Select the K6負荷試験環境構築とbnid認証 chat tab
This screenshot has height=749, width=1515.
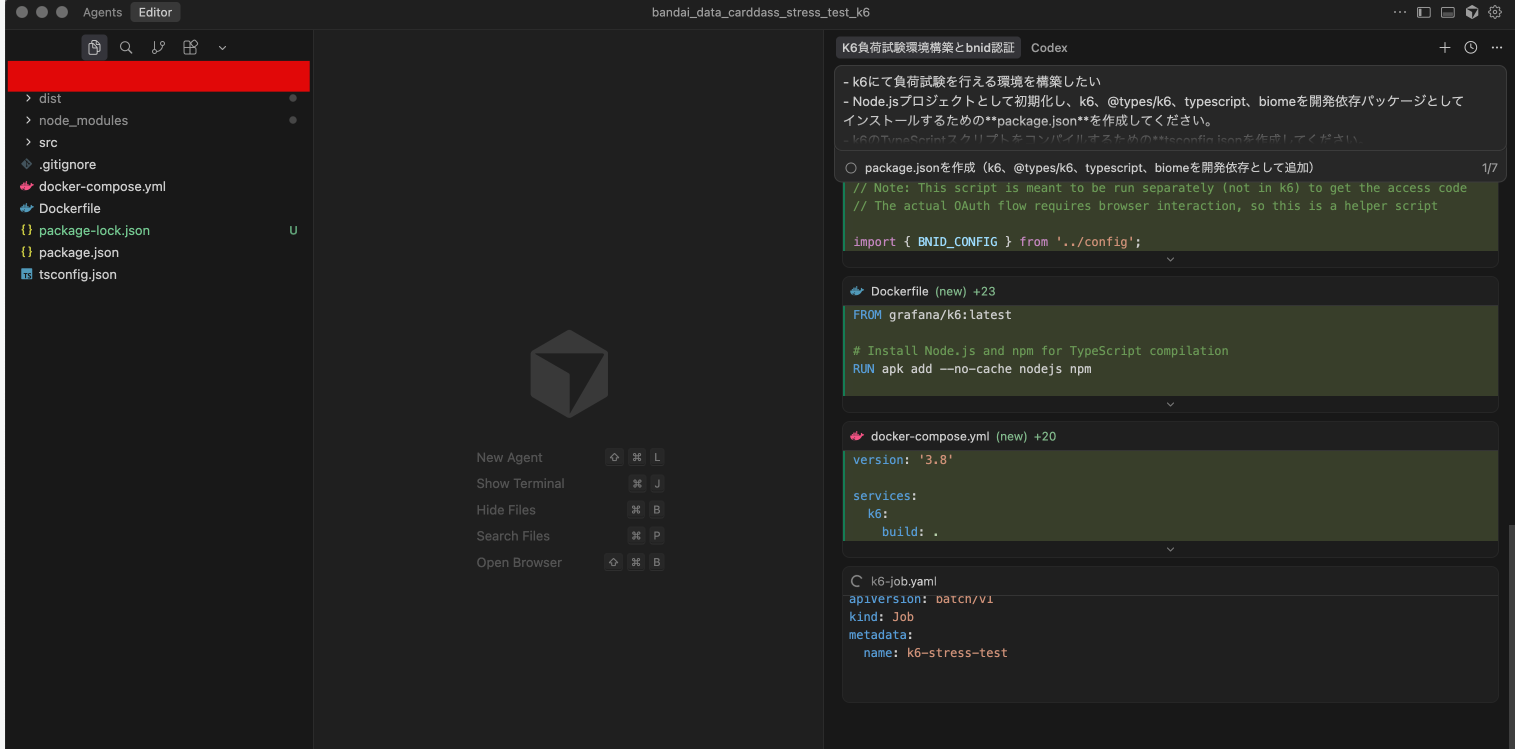pyautogui.click(x=928, y=47)
